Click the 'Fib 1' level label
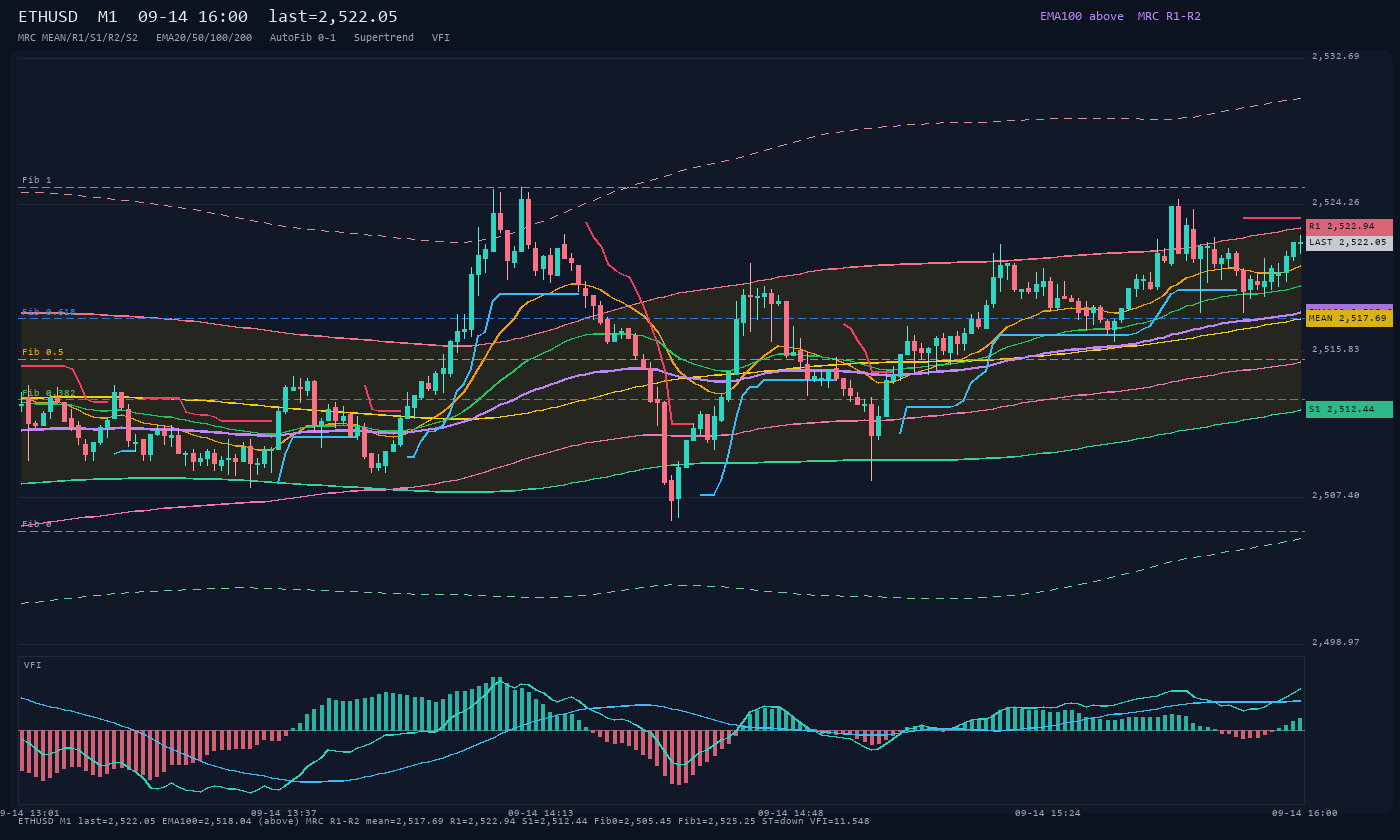This screenshot has height=840, width=1400. click(37, 180)
